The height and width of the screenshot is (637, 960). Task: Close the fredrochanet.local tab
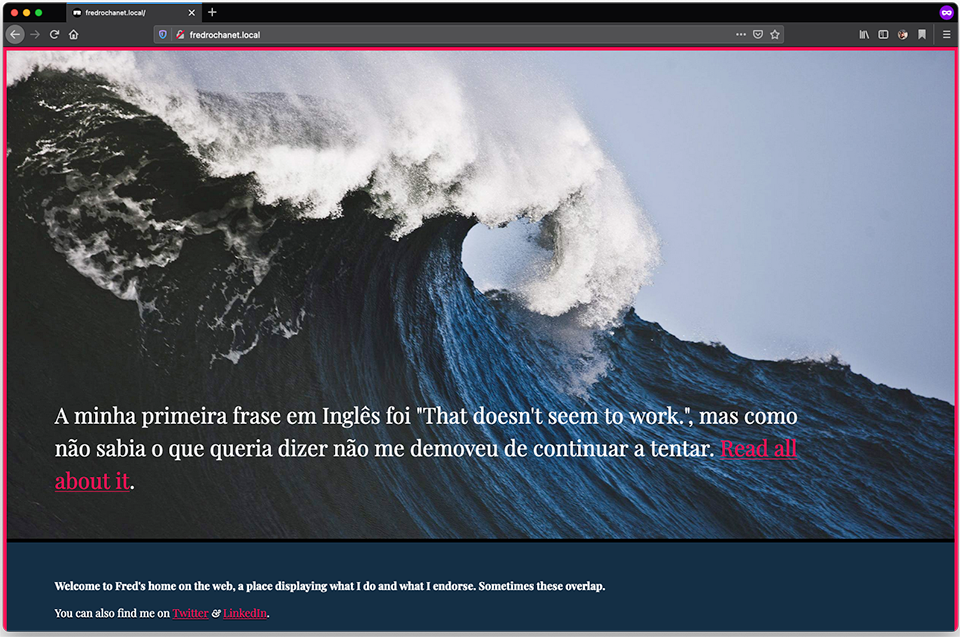pyautogui.click(x=192, y=12)
